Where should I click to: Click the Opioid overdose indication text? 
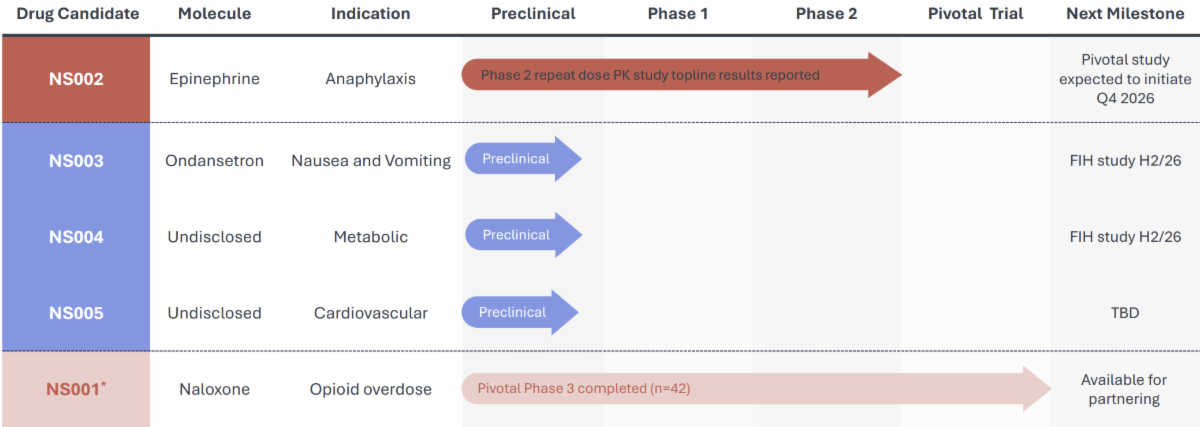[x=371, y=389]
